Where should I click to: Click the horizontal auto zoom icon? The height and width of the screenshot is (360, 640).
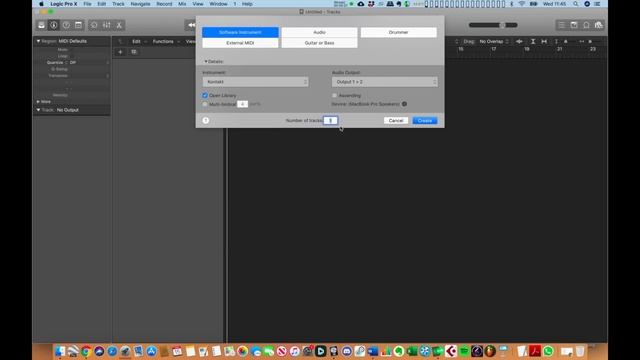pyautogui.click(x=544, y=41)
